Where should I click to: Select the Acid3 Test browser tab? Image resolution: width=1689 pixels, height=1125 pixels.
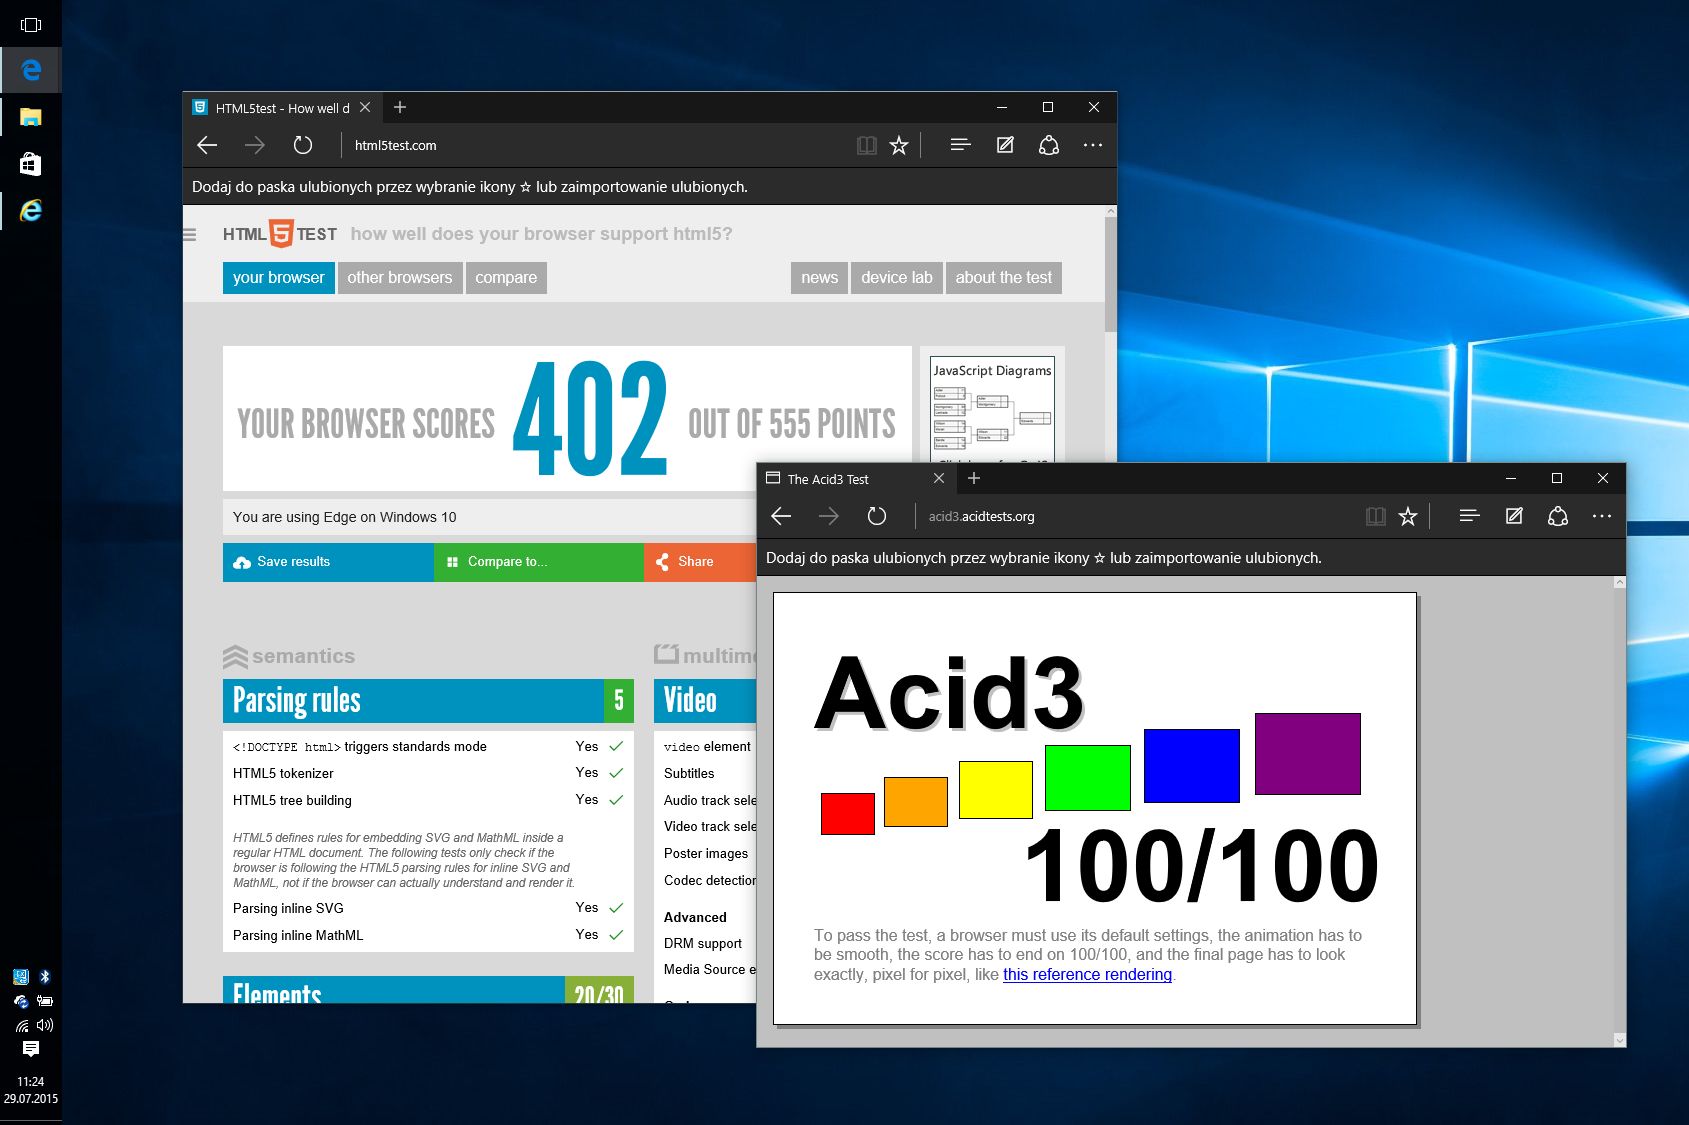pos(856,479)
